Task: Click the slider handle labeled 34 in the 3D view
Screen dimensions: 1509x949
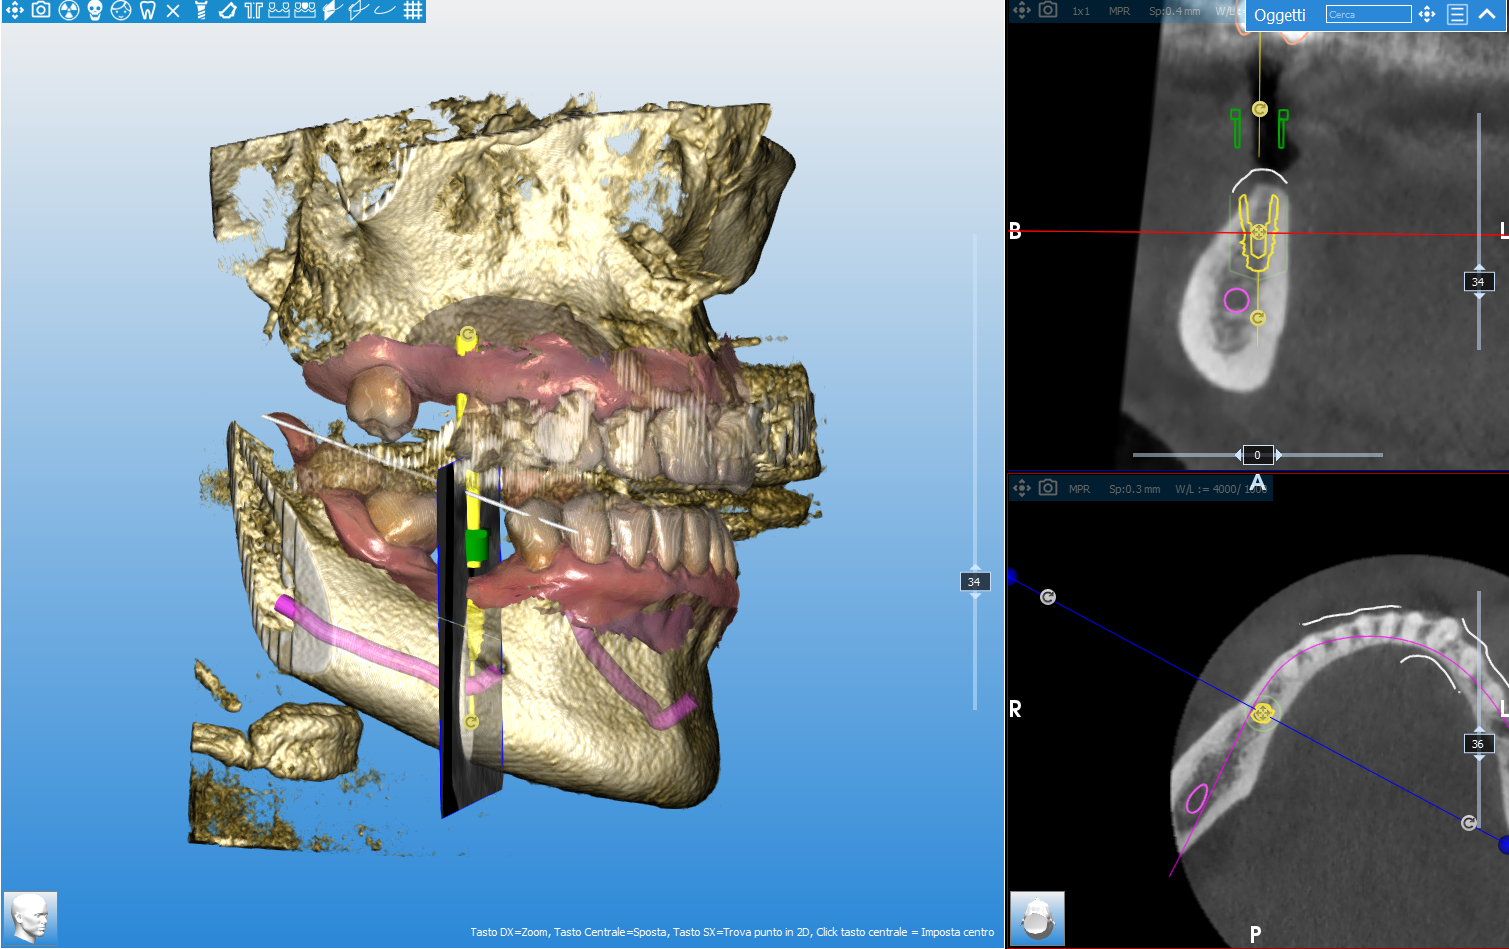Action: tap(974, 582)
